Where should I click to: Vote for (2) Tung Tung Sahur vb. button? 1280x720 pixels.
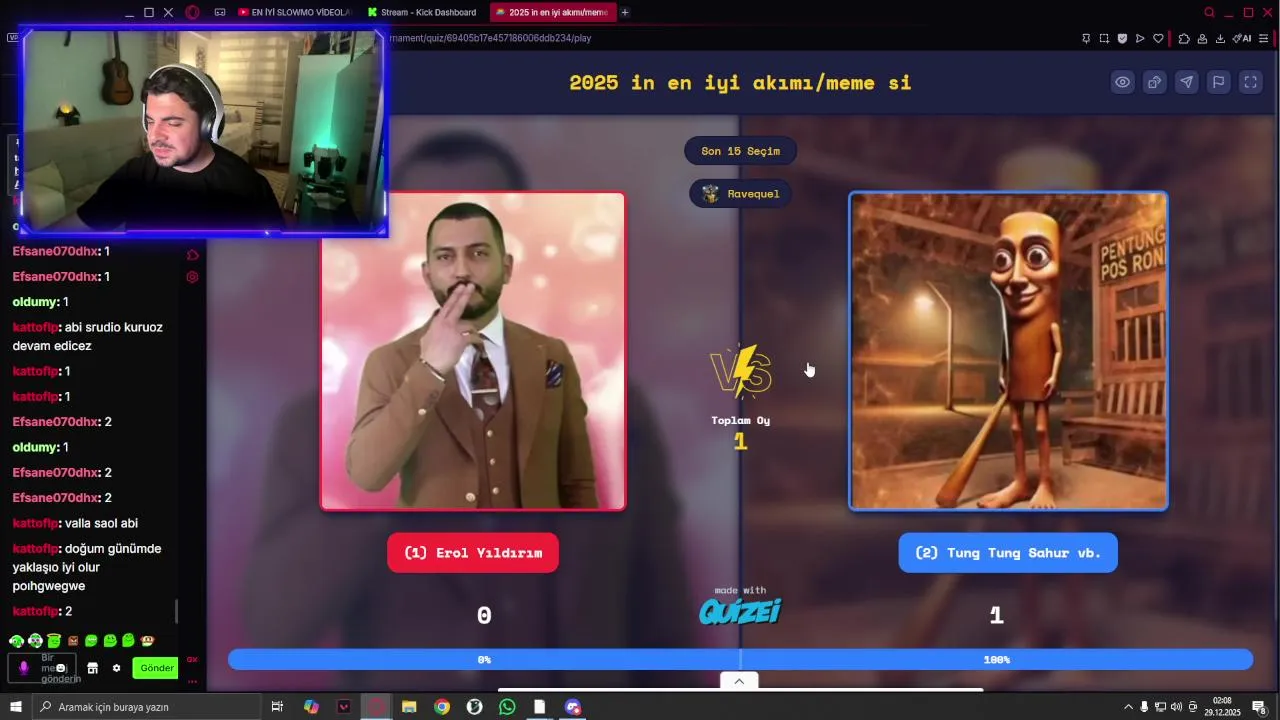click(1008, 553)
